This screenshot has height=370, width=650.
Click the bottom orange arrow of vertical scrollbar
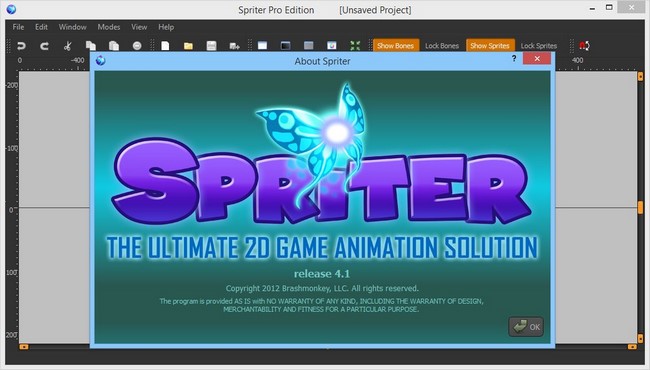[640, 338]
